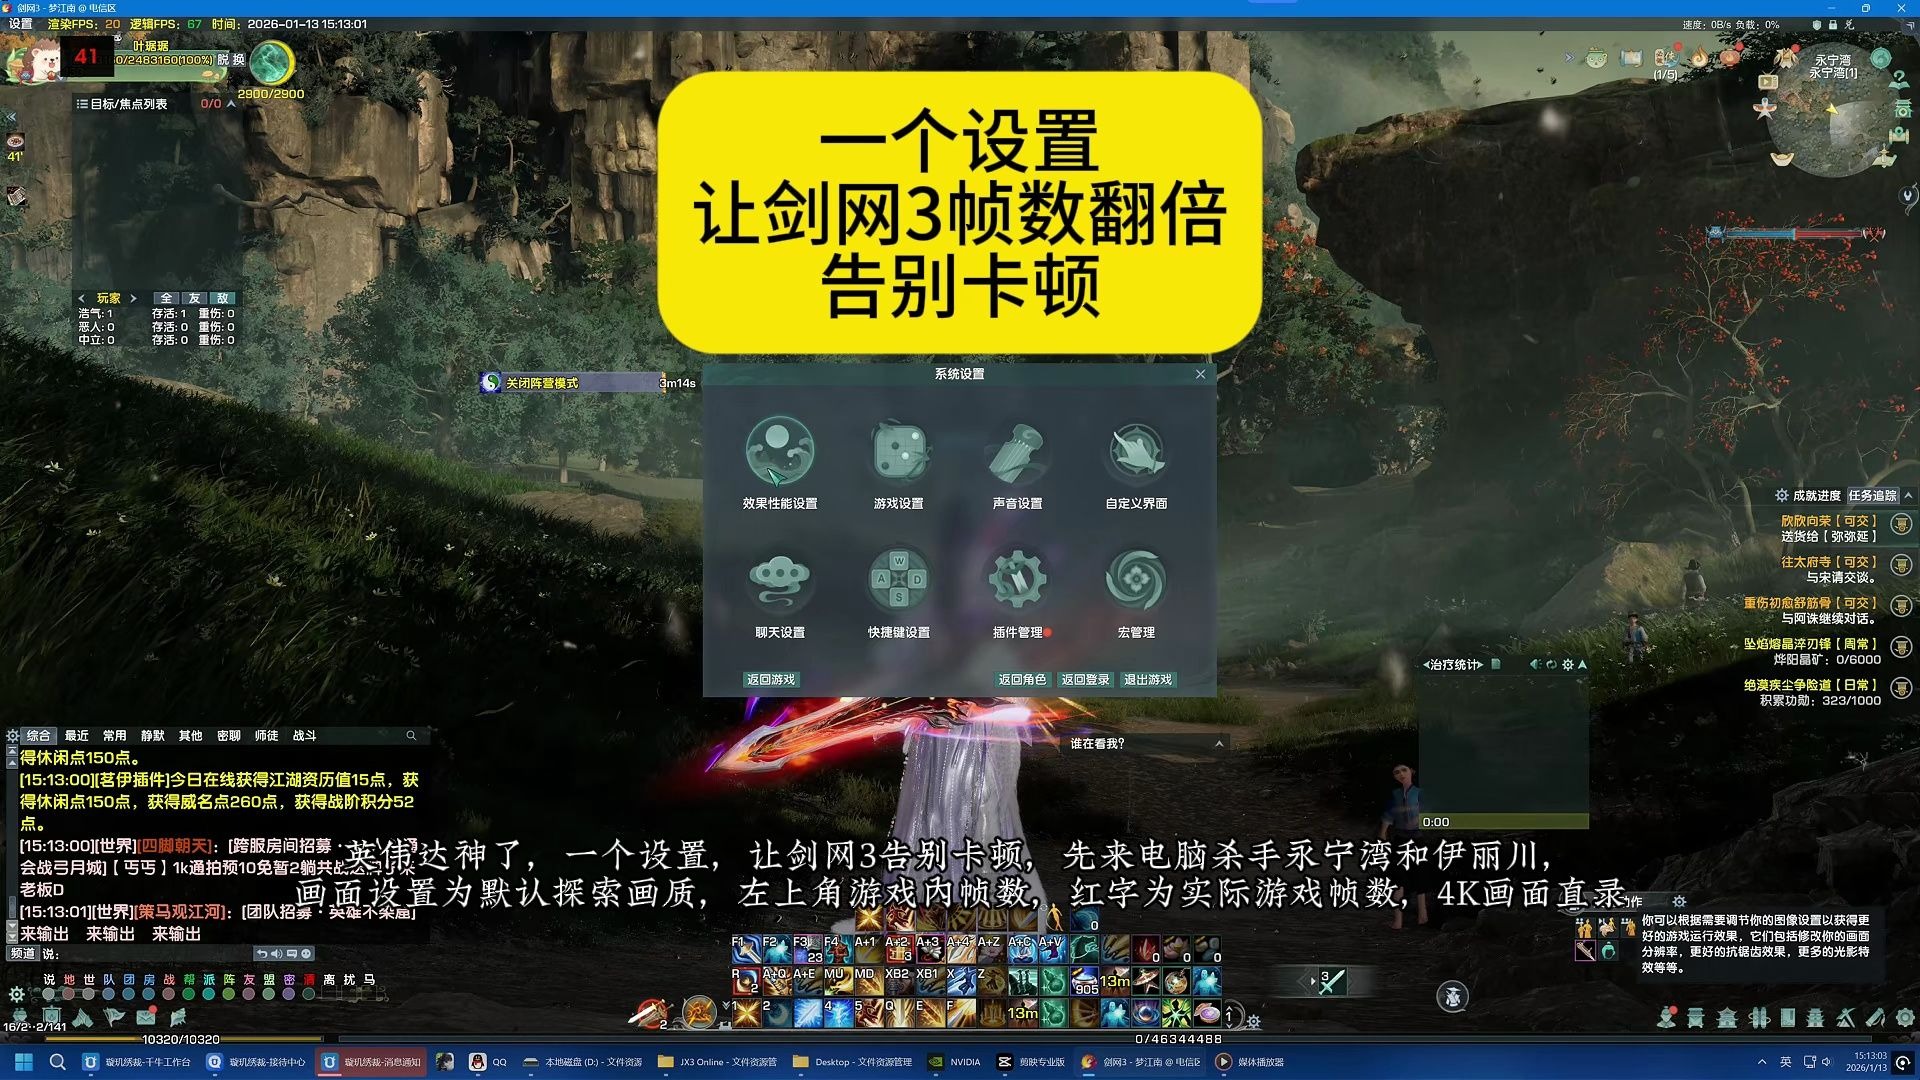Toggle the 地 channel filter circle

[69, 994]
